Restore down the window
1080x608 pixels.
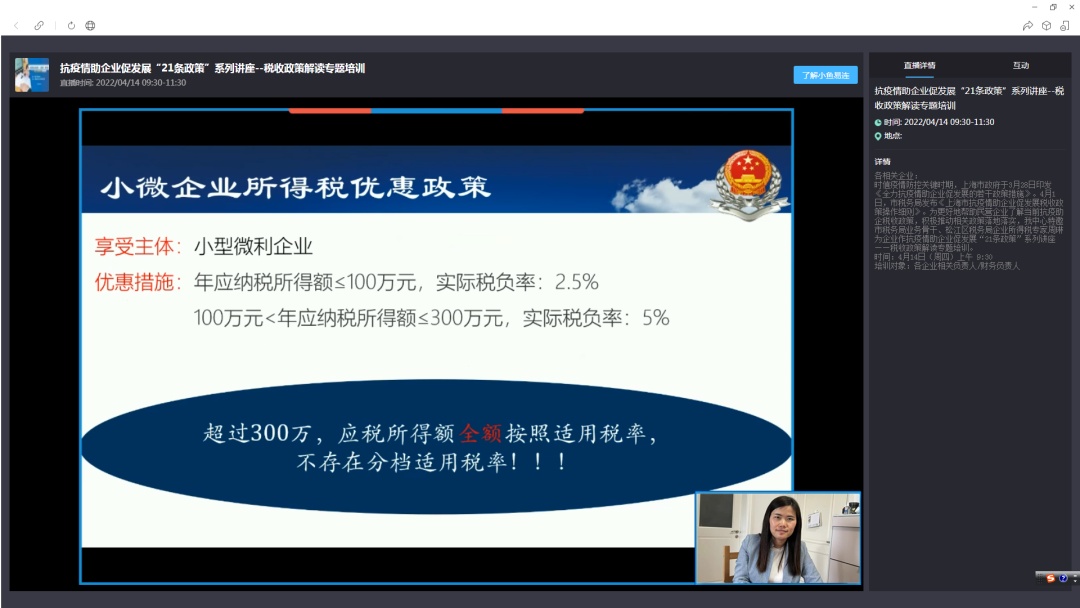1053,7
